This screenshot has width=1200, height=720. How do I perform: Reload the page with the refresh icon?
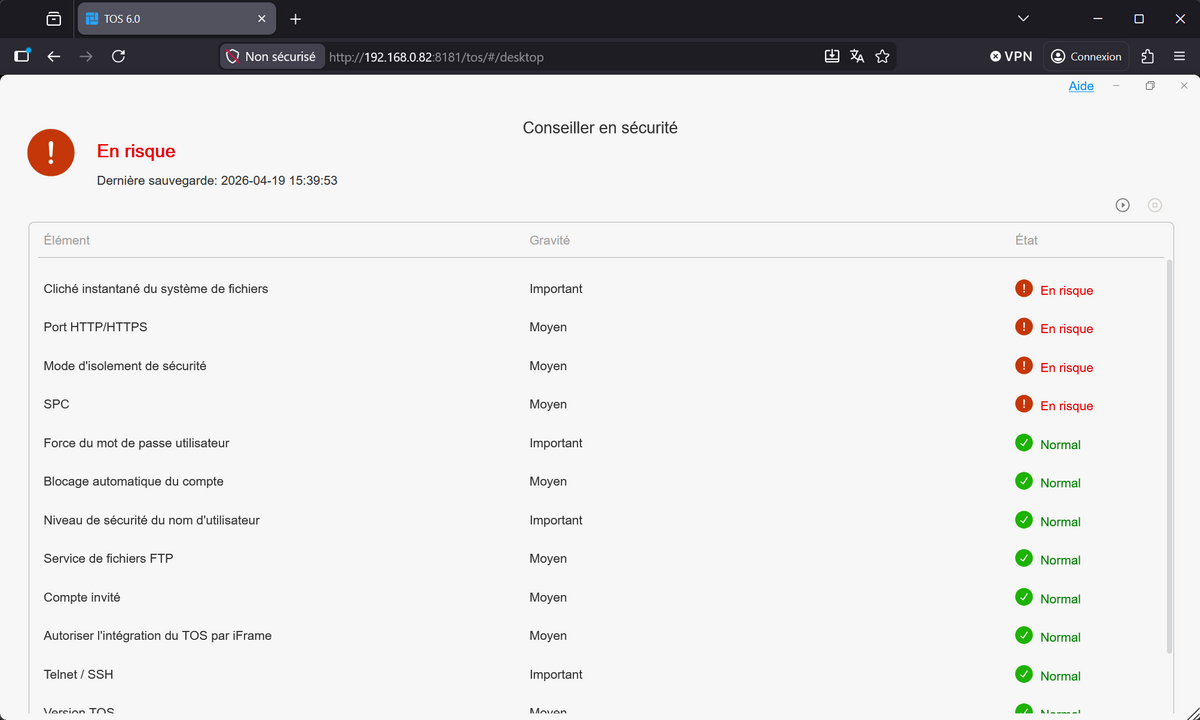click(118, 57)
